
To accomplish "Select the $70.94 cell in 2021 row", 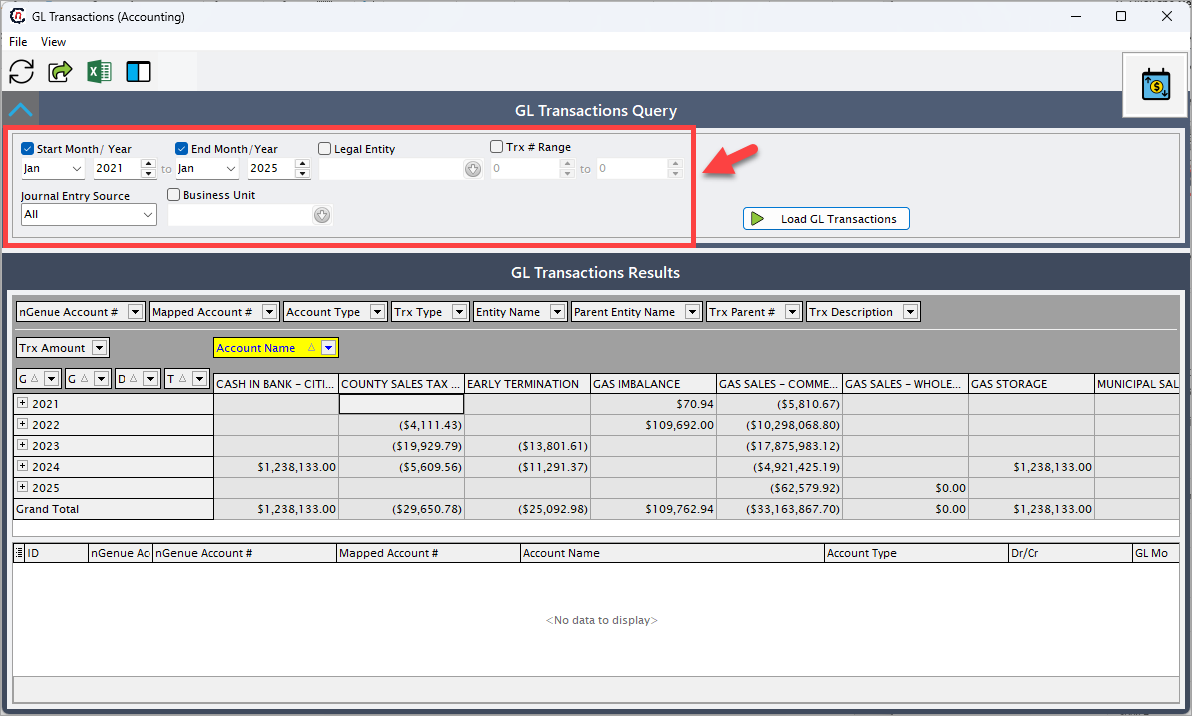I will coord(654,404).
